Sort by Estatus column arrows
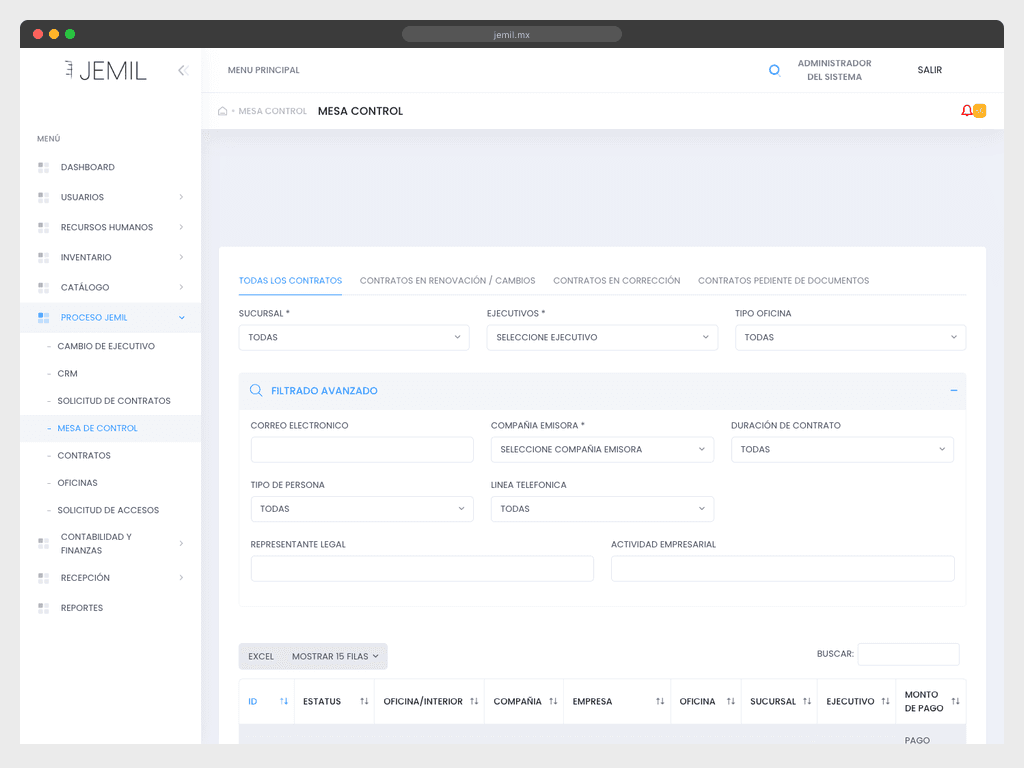 point(364,701)
